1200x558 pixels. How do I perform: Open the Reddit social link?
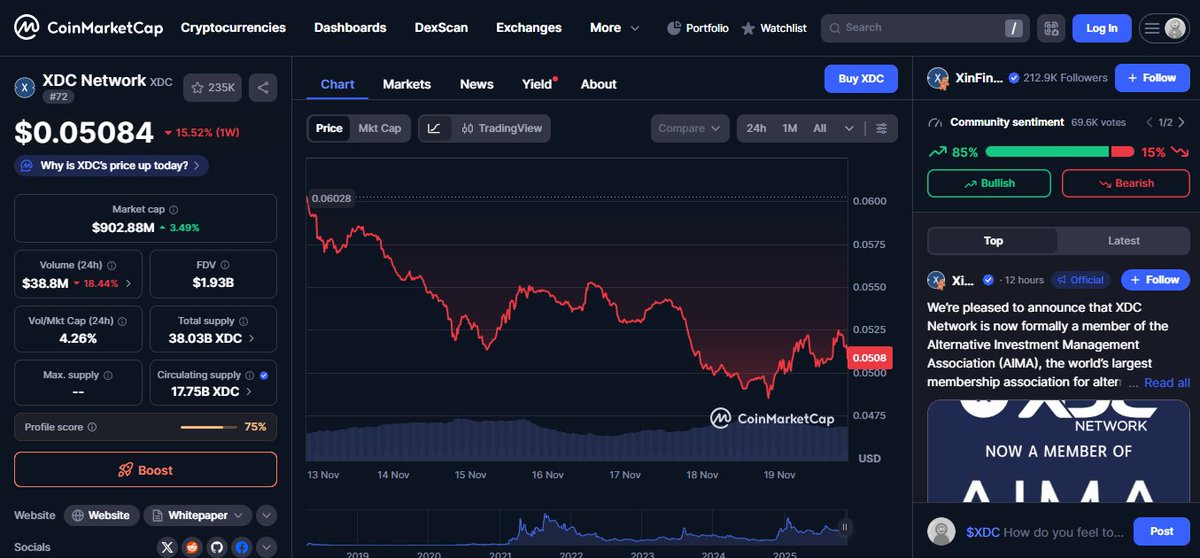click(x=192, y=548)
